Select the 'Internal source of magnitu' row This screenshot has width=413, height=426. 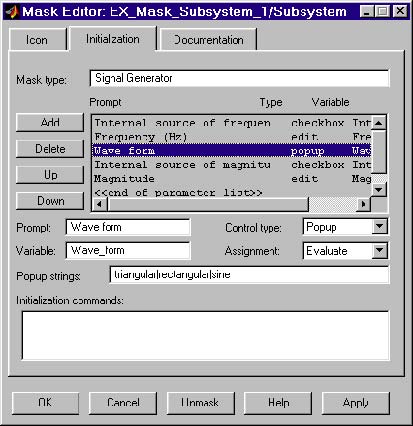232,165
